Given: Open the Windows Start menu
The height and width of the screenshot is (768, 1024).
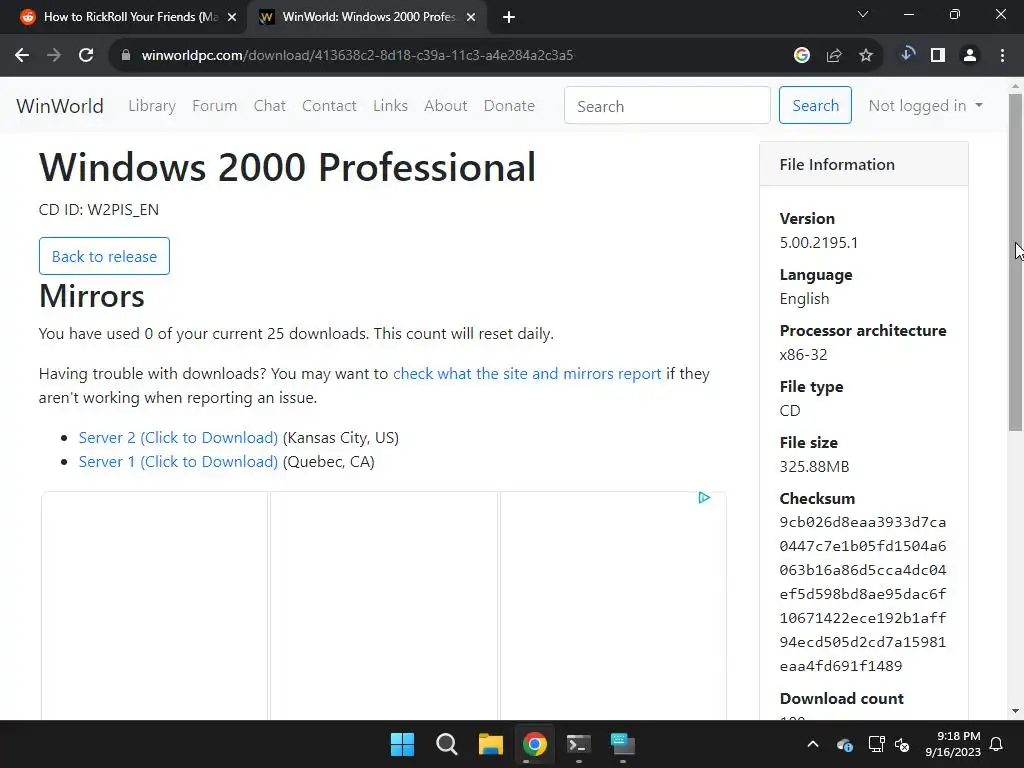Looking at the screenshot, I should [x=402, y=744].
